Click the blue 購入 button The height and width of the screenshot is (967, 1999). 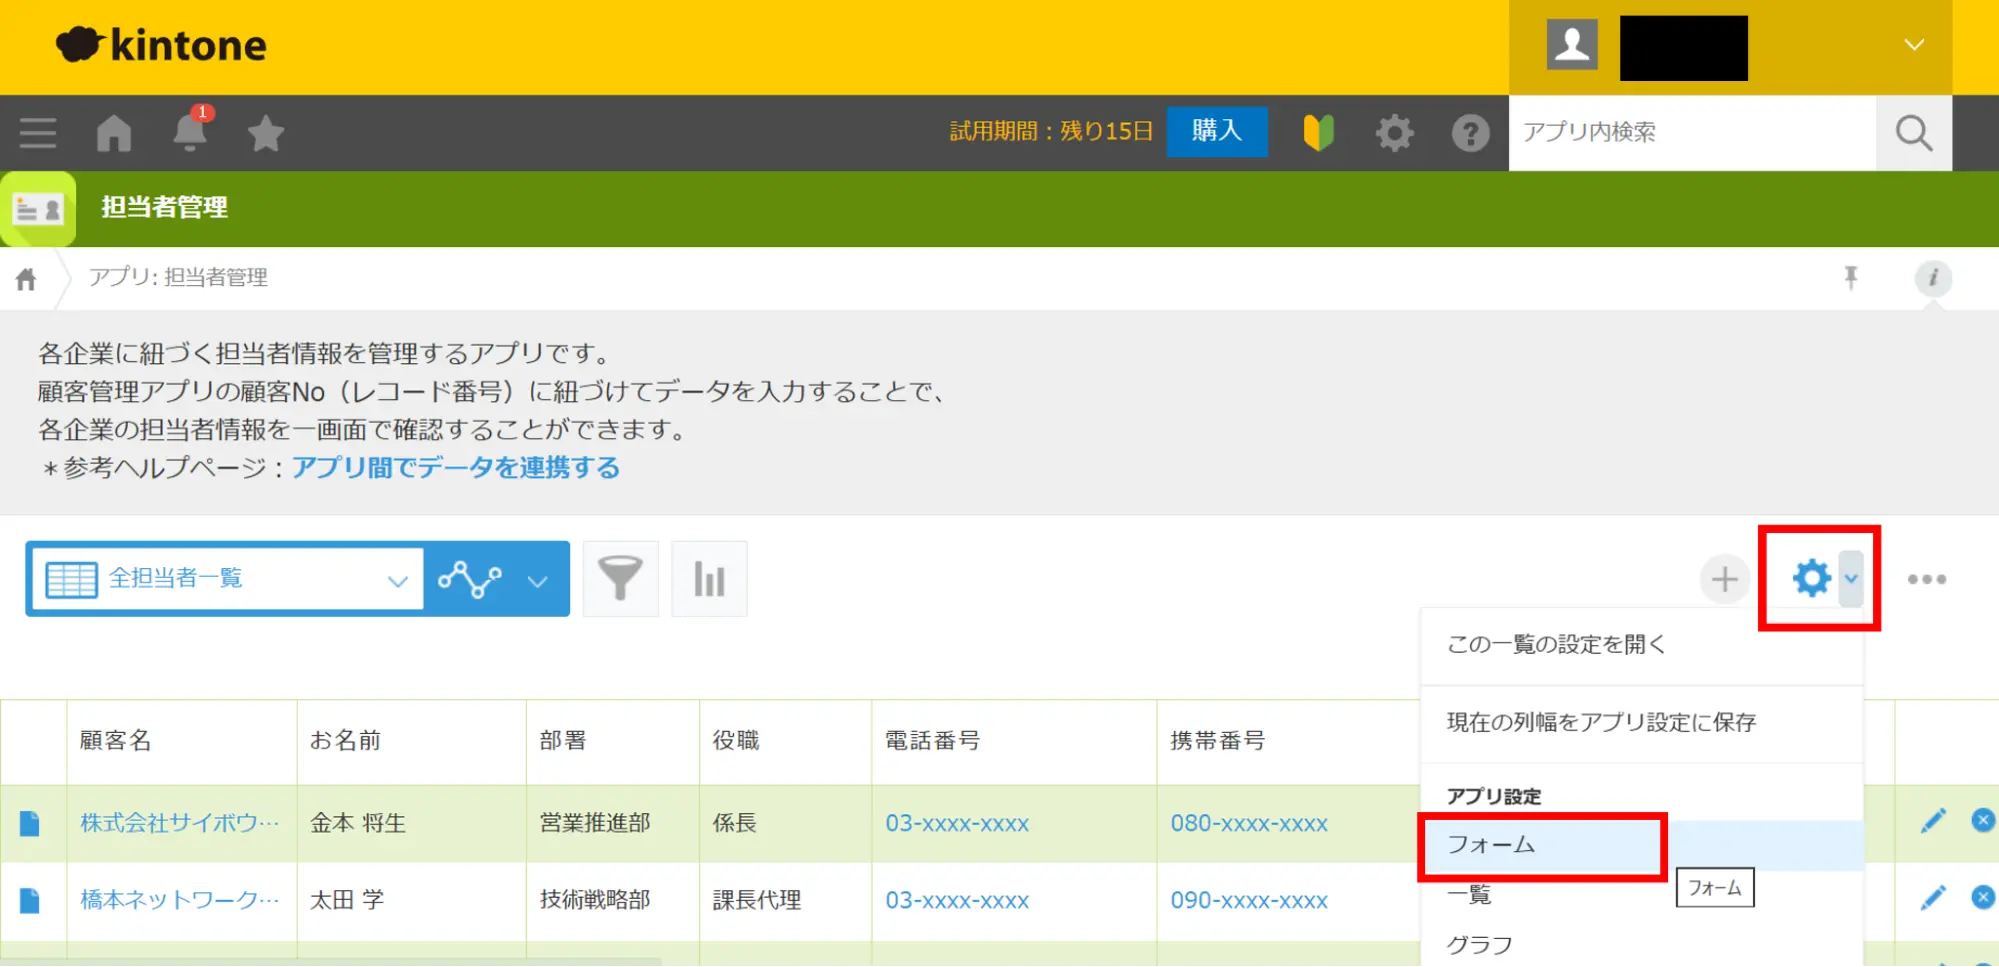(1216, 131)
